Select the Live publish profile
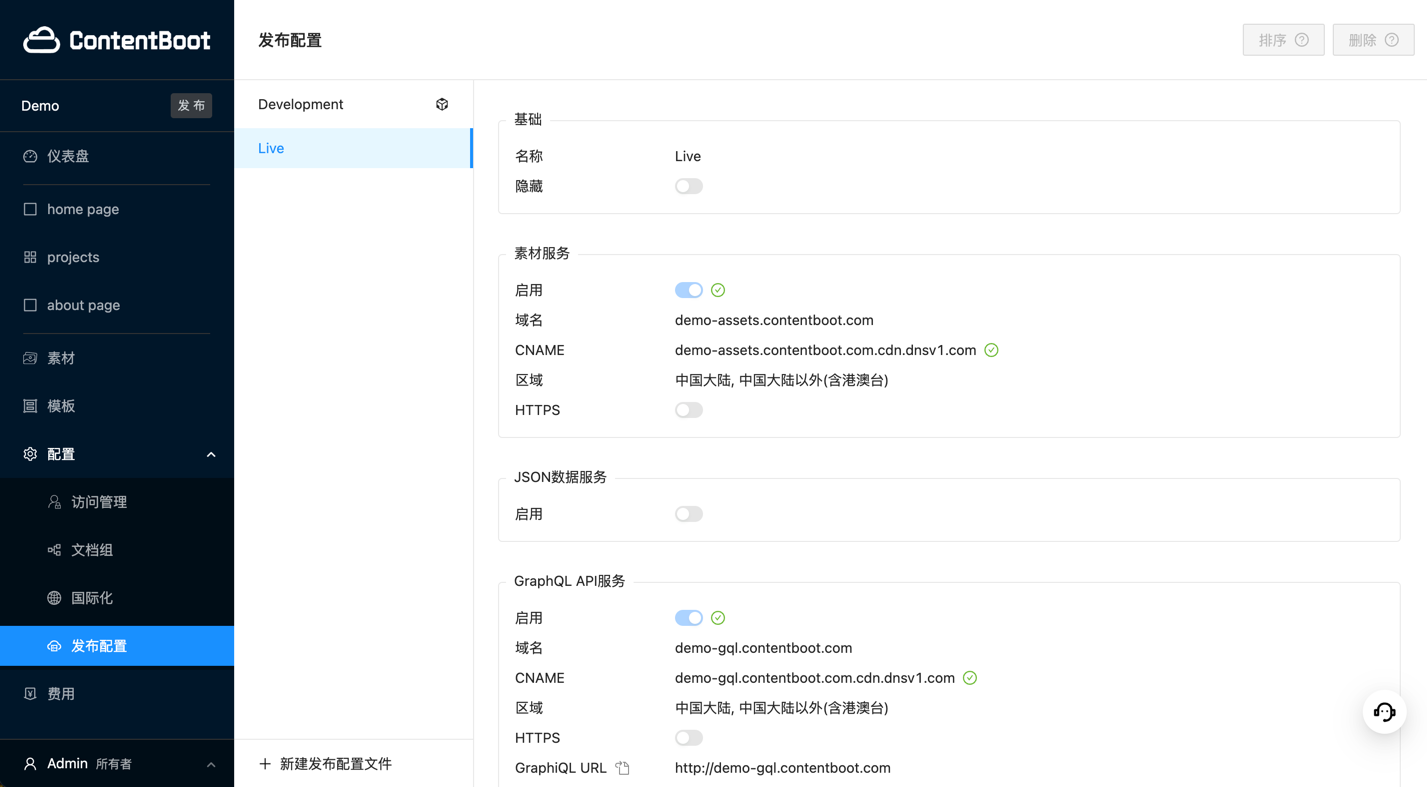 coord(353,148)
